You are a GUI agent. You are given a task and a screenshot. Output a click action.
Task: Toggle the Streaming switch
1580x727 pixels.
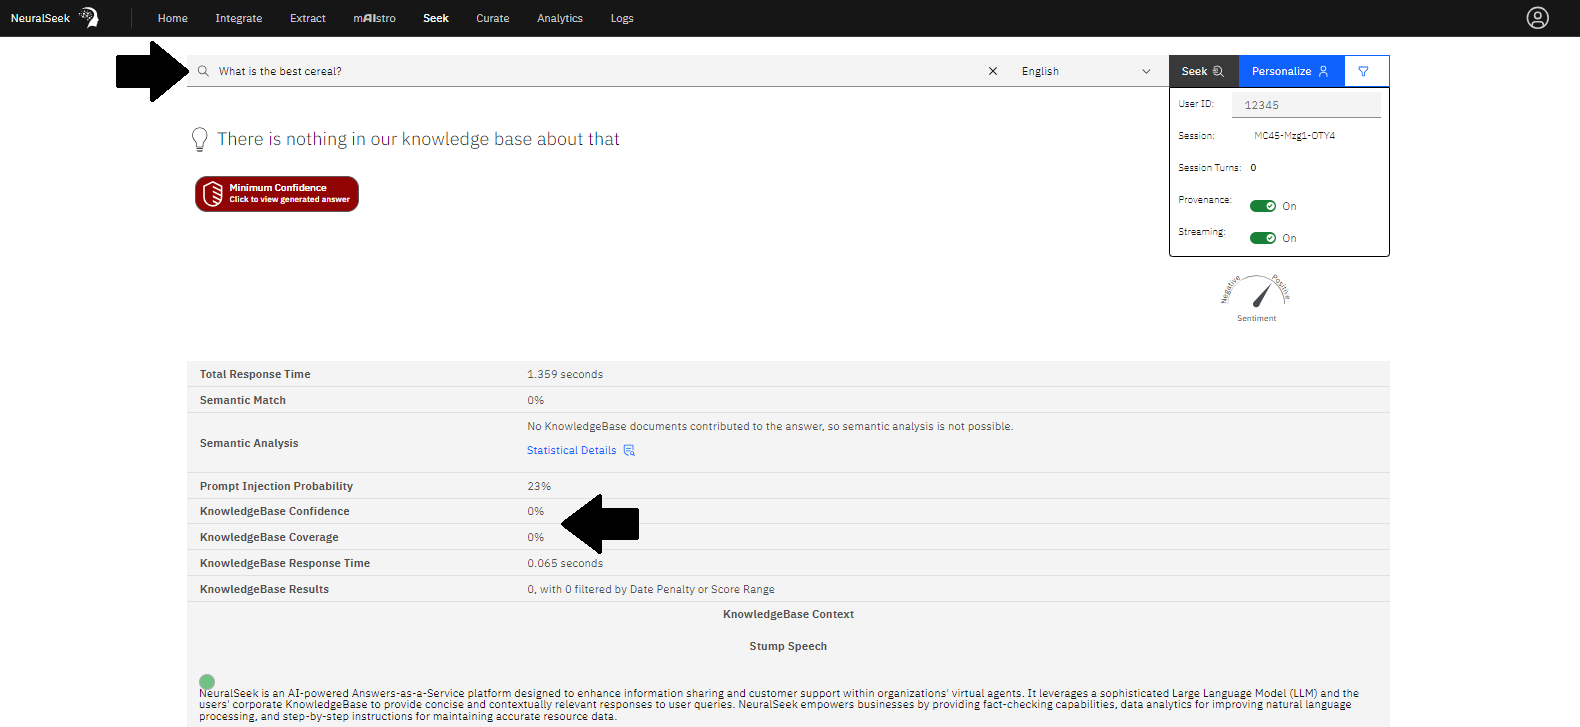(x=1262, y=238)
